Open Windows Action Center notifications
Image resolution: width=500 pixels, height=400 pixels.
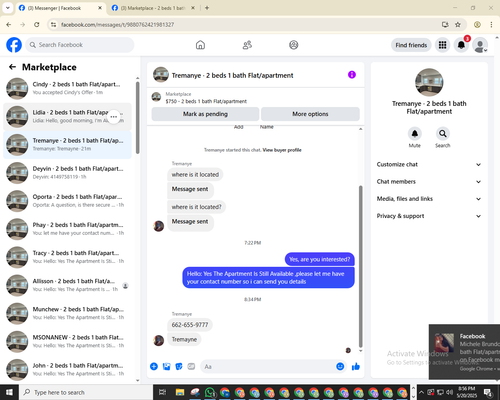point(489,392)
